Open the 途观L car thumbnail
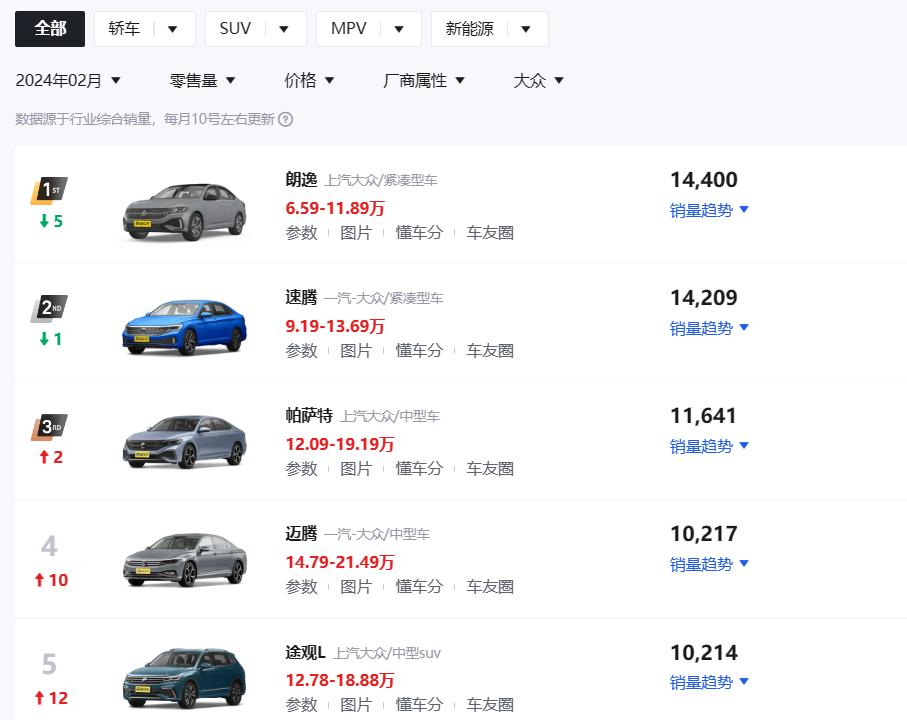This screenshot has height=720, width=907. click(185, 678)
